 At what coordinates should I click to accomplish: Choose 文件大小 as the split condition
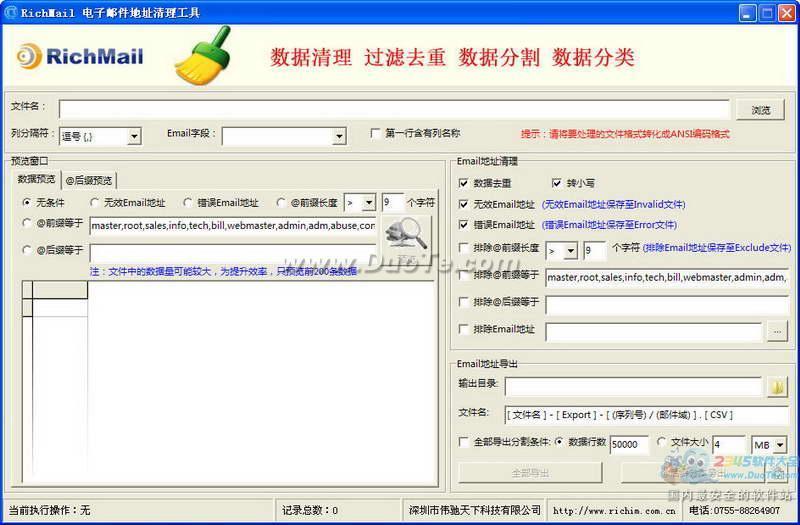(660, 442)
